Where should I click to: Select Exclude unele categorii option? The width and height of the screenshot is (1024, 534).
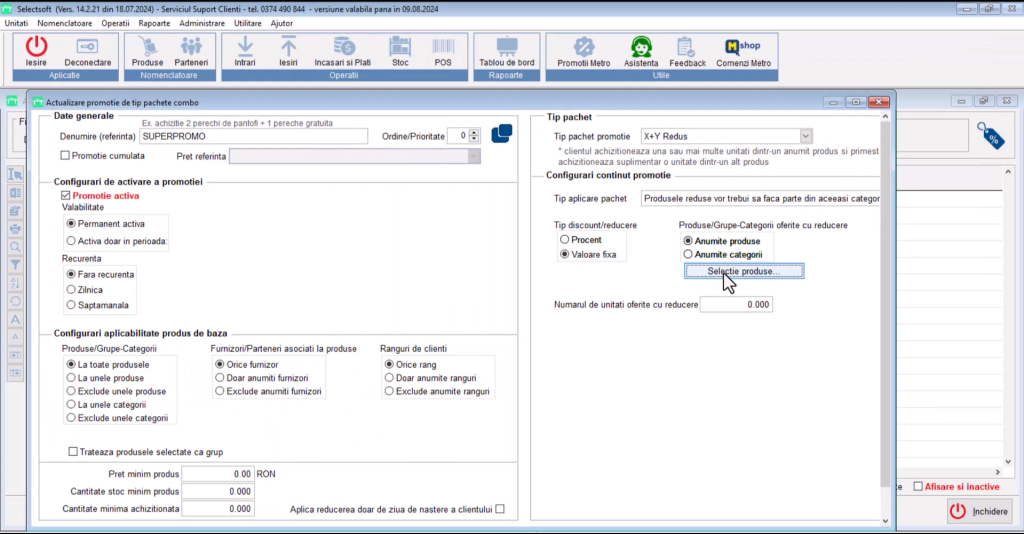[71, 418]
